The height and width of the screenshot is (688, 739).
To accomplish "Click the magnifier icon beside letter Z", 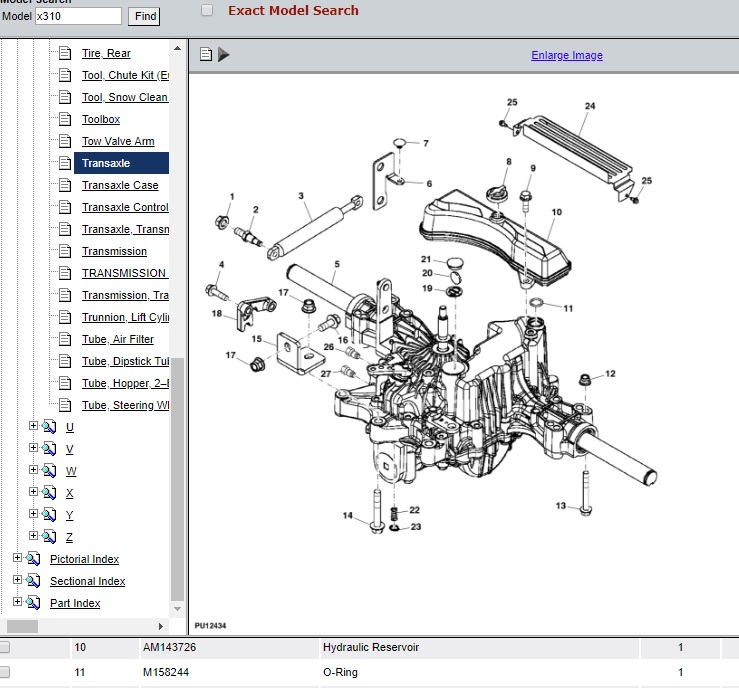I will 49,537.
